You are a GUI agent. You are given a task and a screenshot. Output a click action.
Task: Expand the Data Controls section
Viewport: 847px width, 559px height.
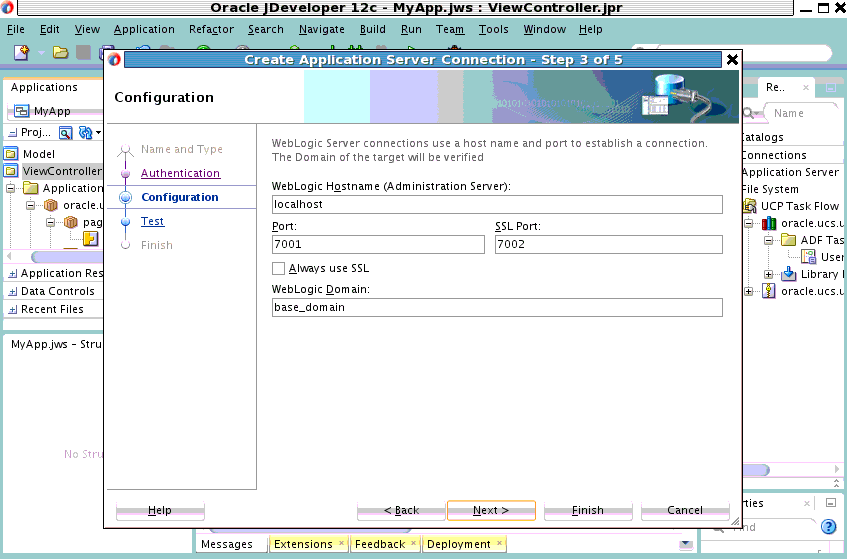click(13, 292)
